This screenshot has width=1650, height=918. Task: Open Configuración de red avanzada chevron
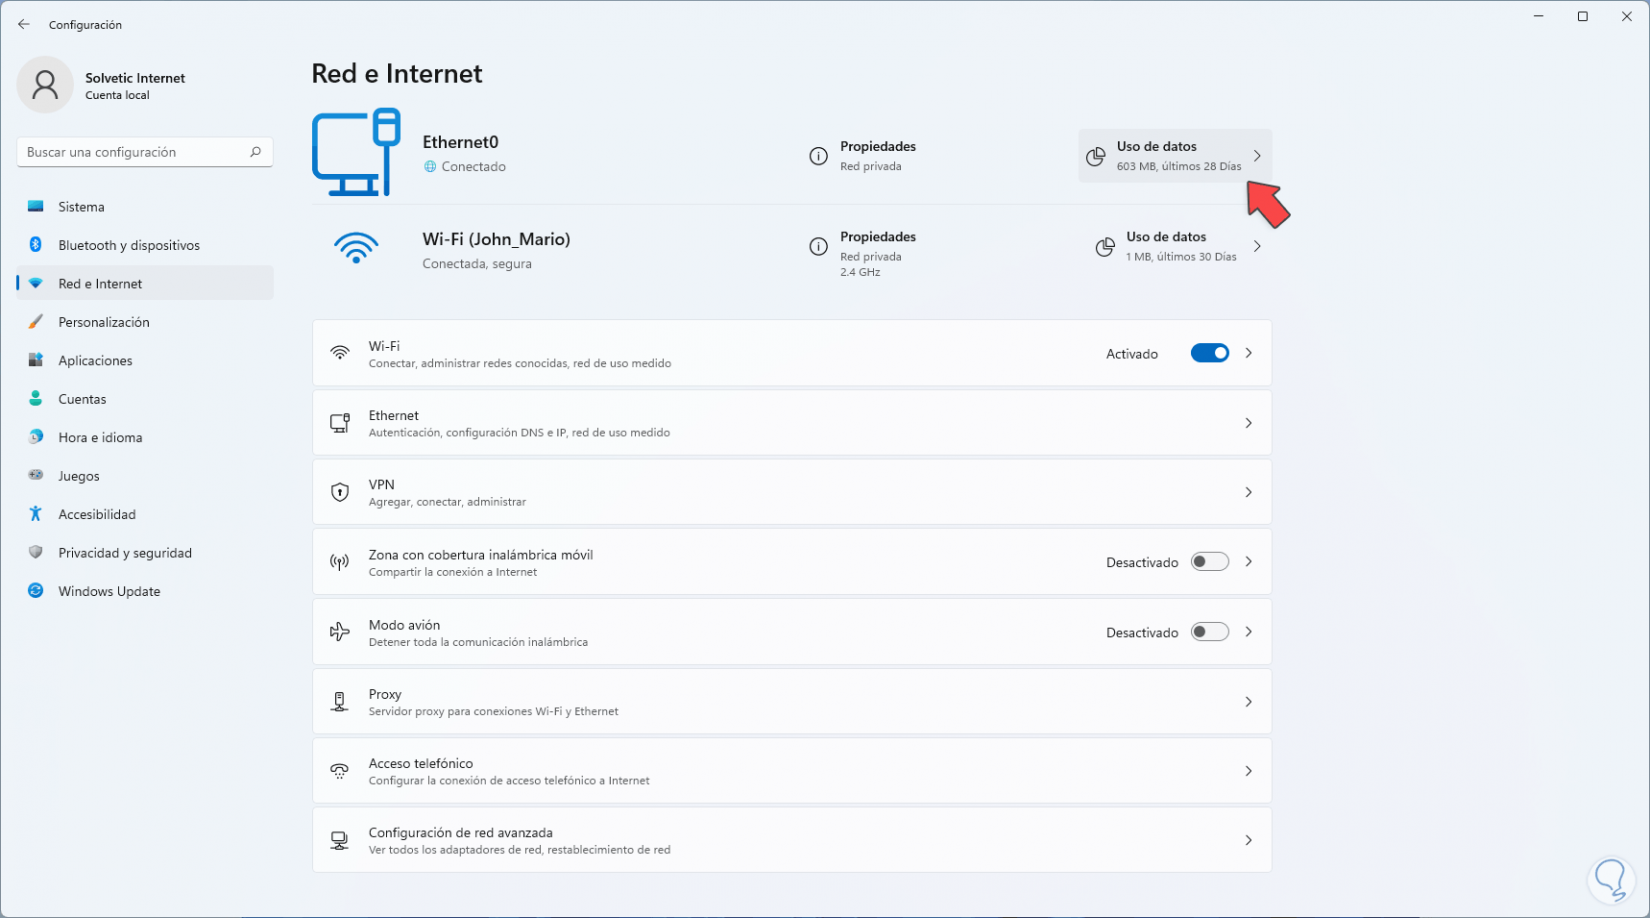[1248, 840]
